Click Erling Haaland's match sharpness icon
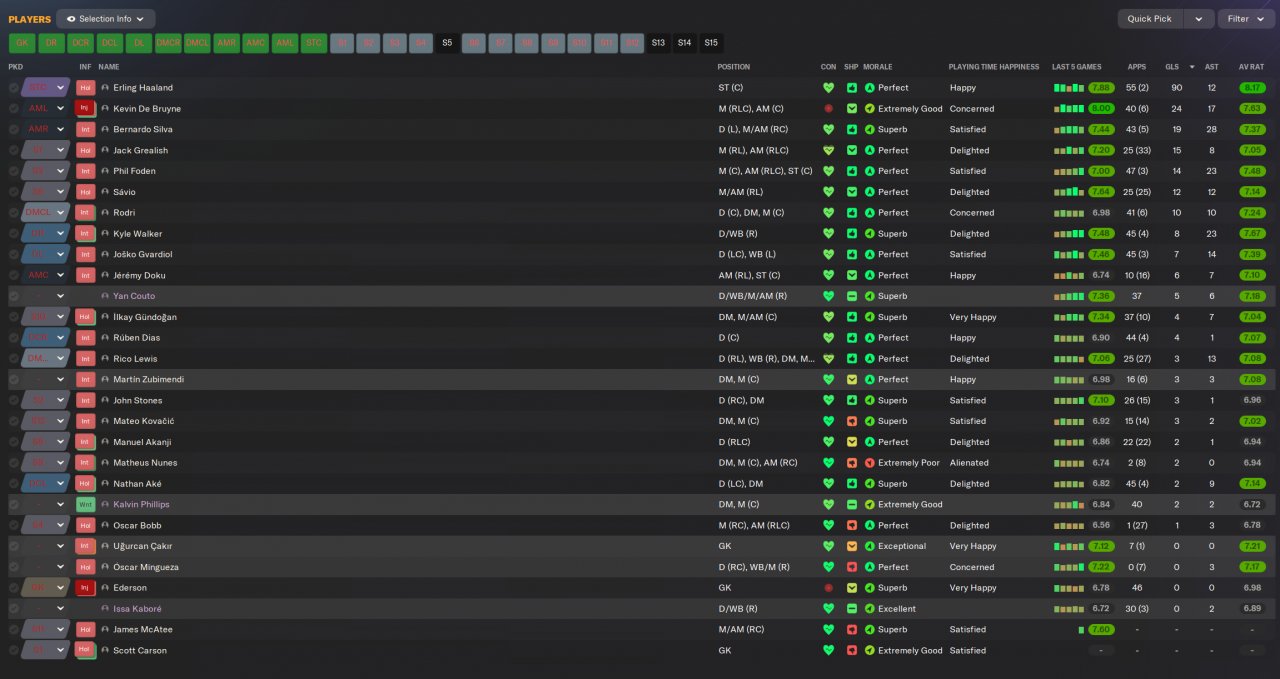Image resolution: width=1280 pixels, height=679 pixels. pyautogui.click(x=852, y=88)
